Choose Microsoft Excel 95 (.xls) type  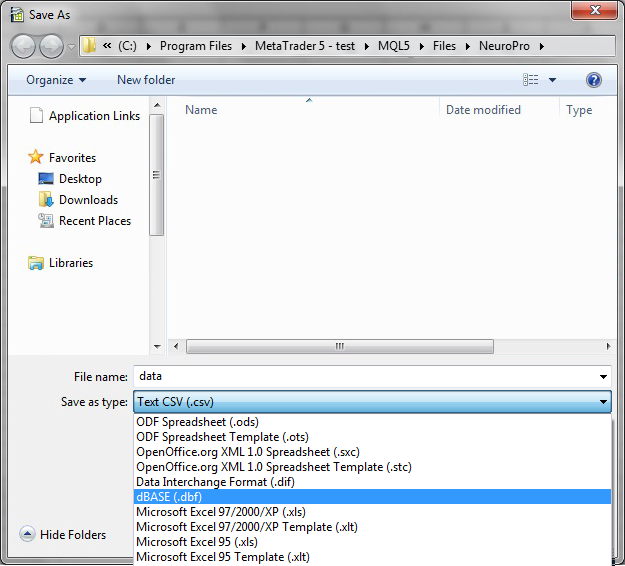coord(372,542)
